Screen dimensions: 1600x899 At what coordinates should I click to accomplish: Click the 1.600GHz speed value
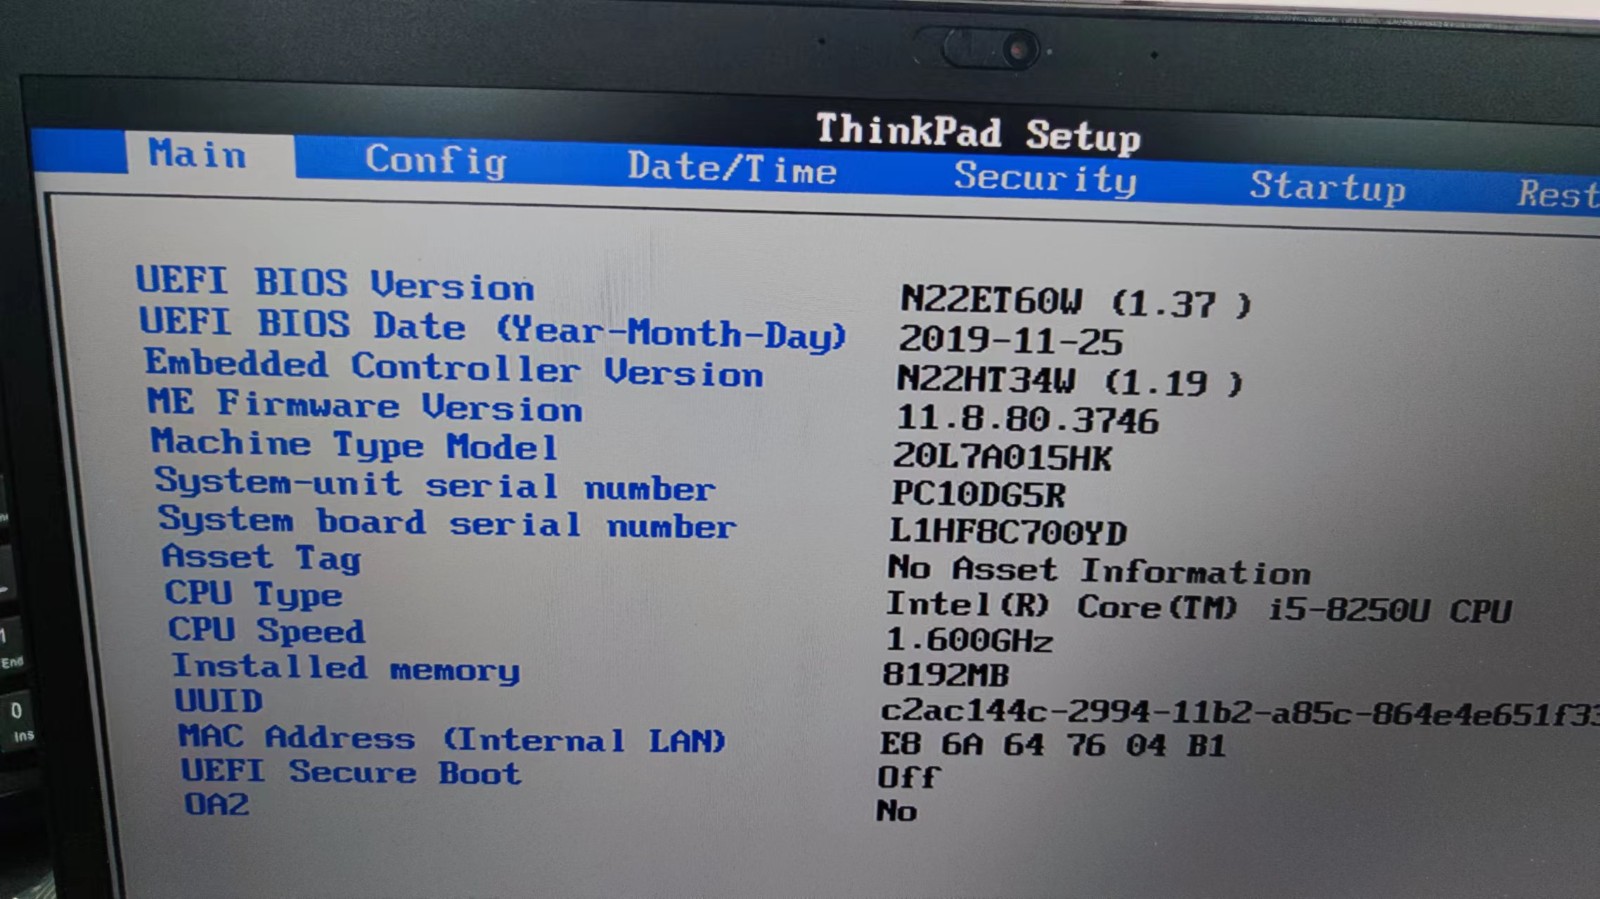[968, 639]
